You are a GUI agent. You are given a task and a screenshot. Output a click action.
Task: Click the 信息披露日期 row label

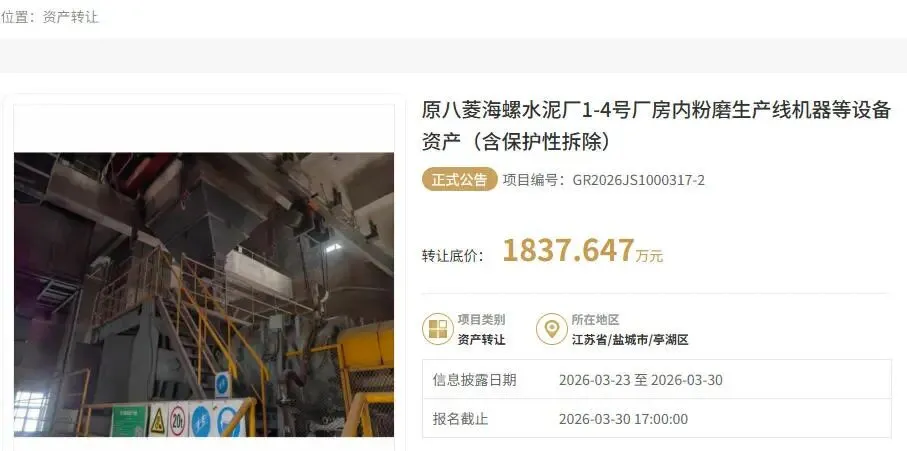coord(474,380)
